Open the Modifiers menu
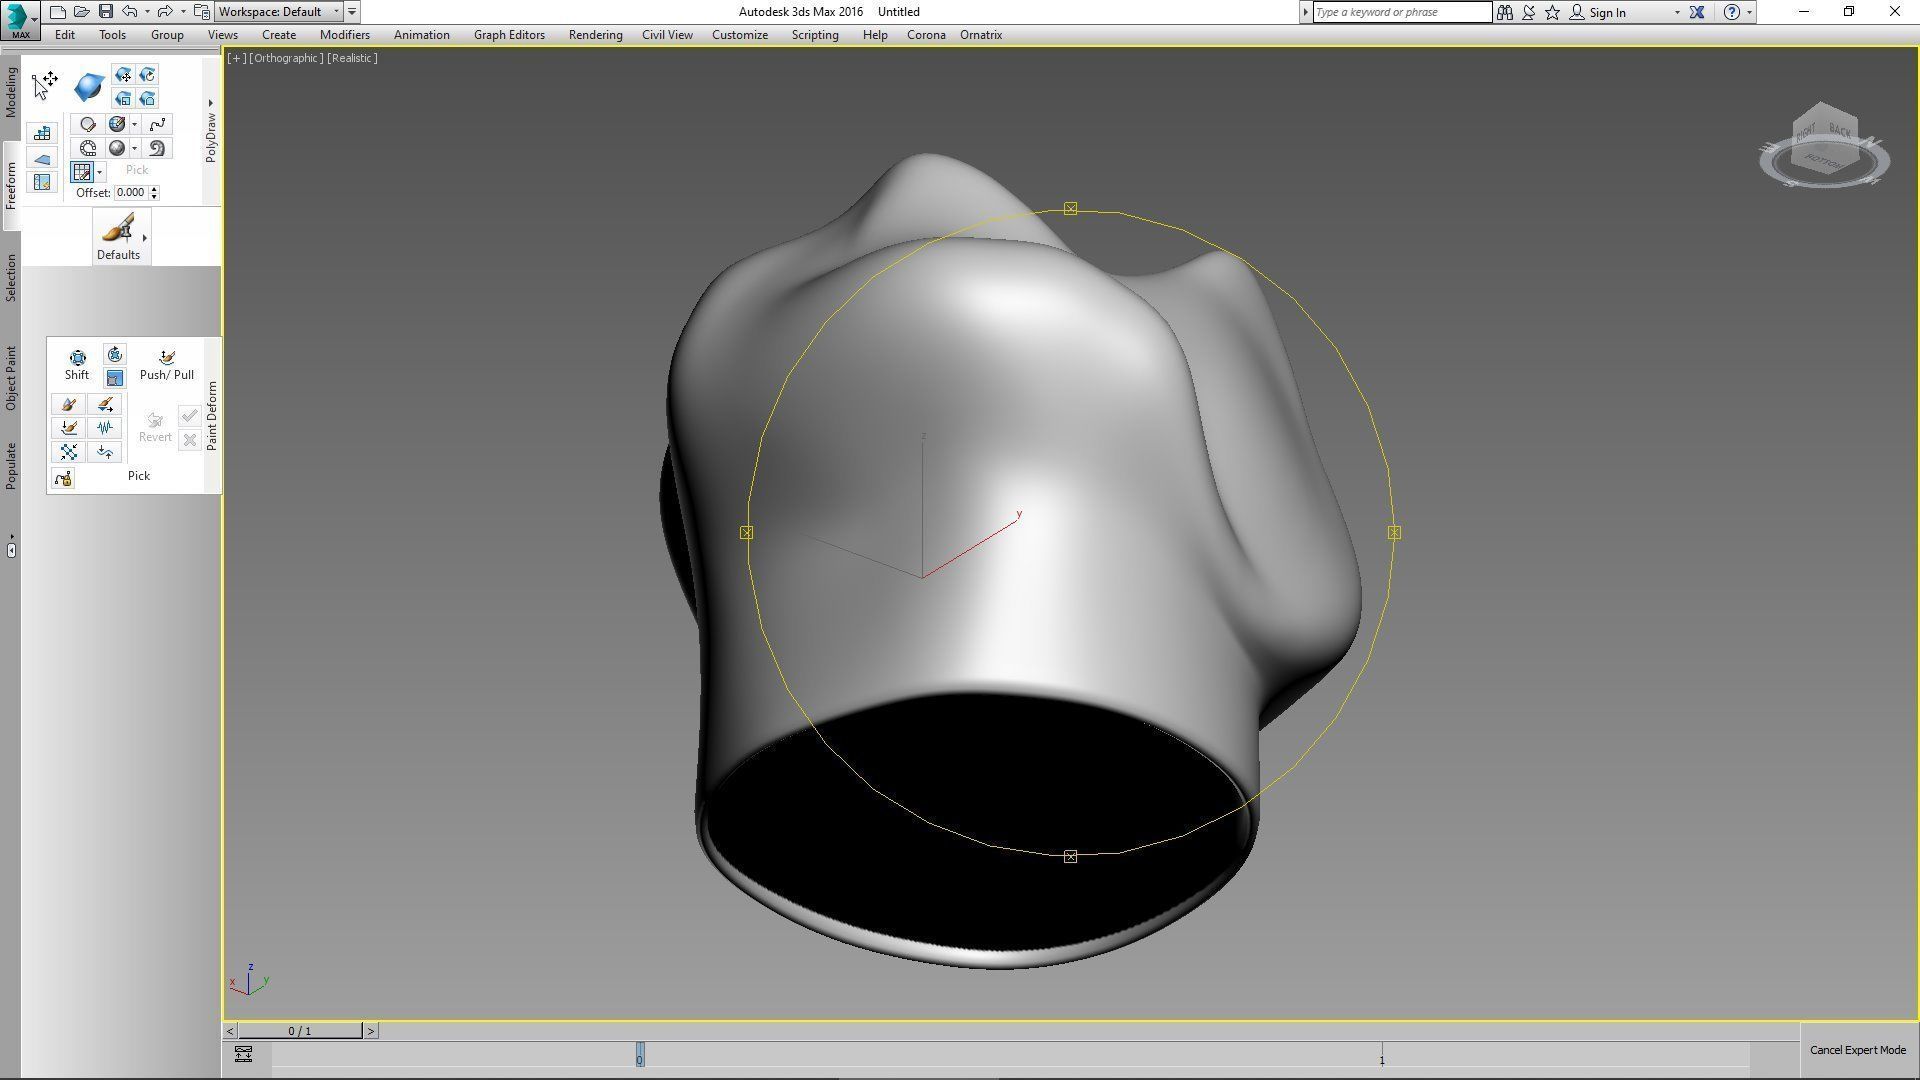The image size is (1920, 1080). pyautogui.click(x=345, y=35)
